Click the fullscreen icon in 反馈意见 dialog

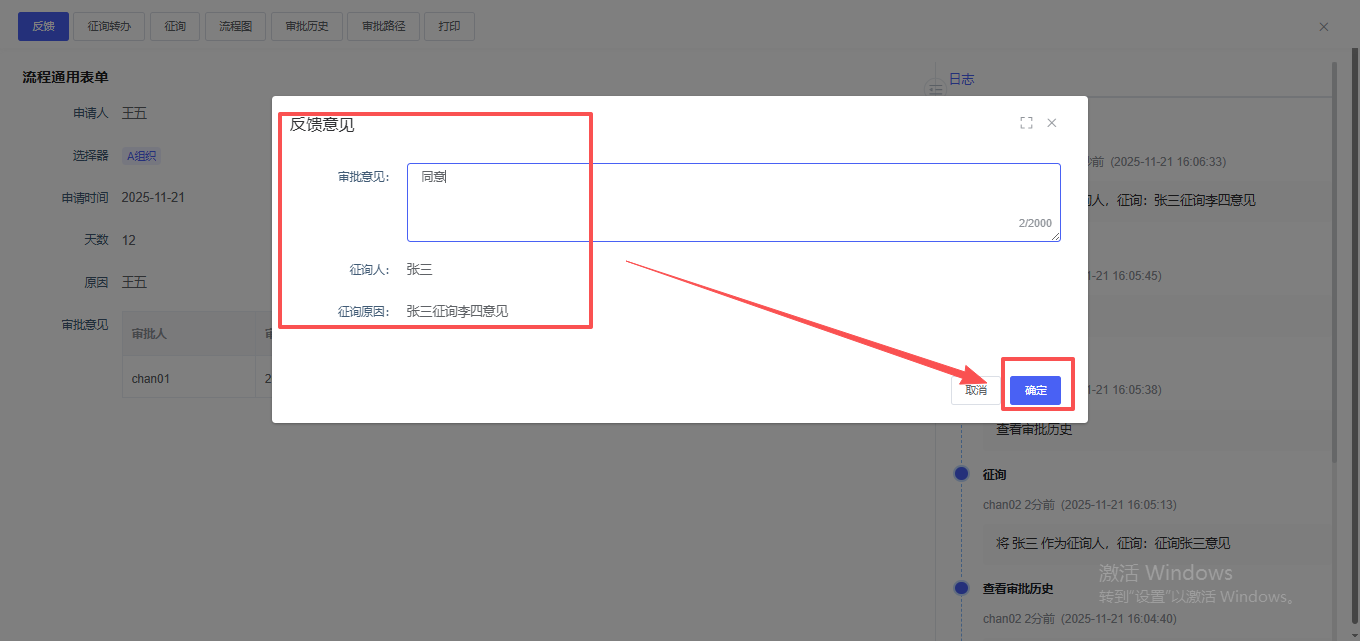pos(1026,123)
